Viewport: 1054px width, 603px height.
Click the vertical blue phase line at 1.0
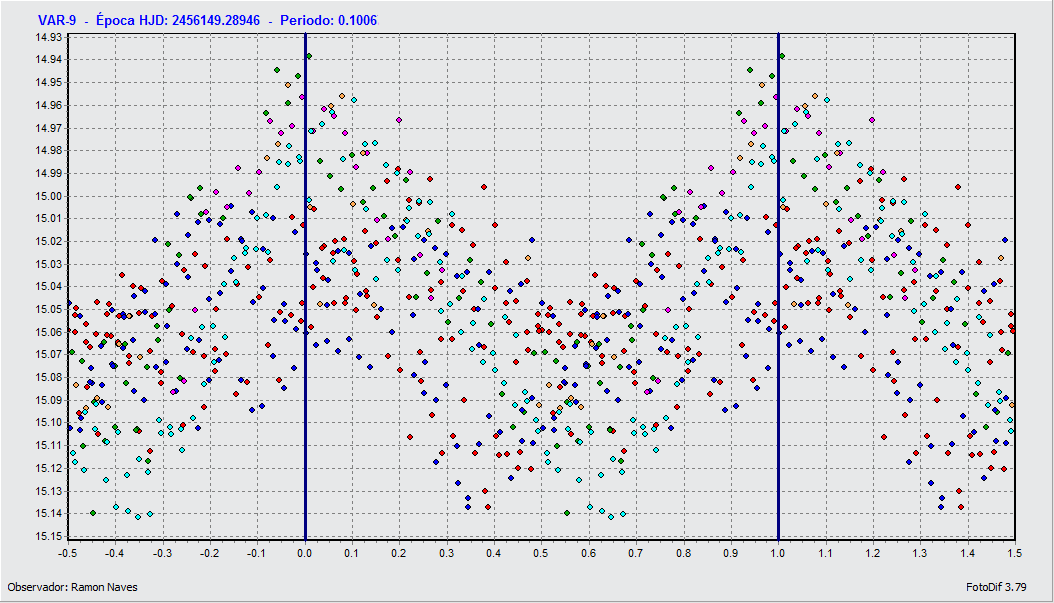pos(778,287)
